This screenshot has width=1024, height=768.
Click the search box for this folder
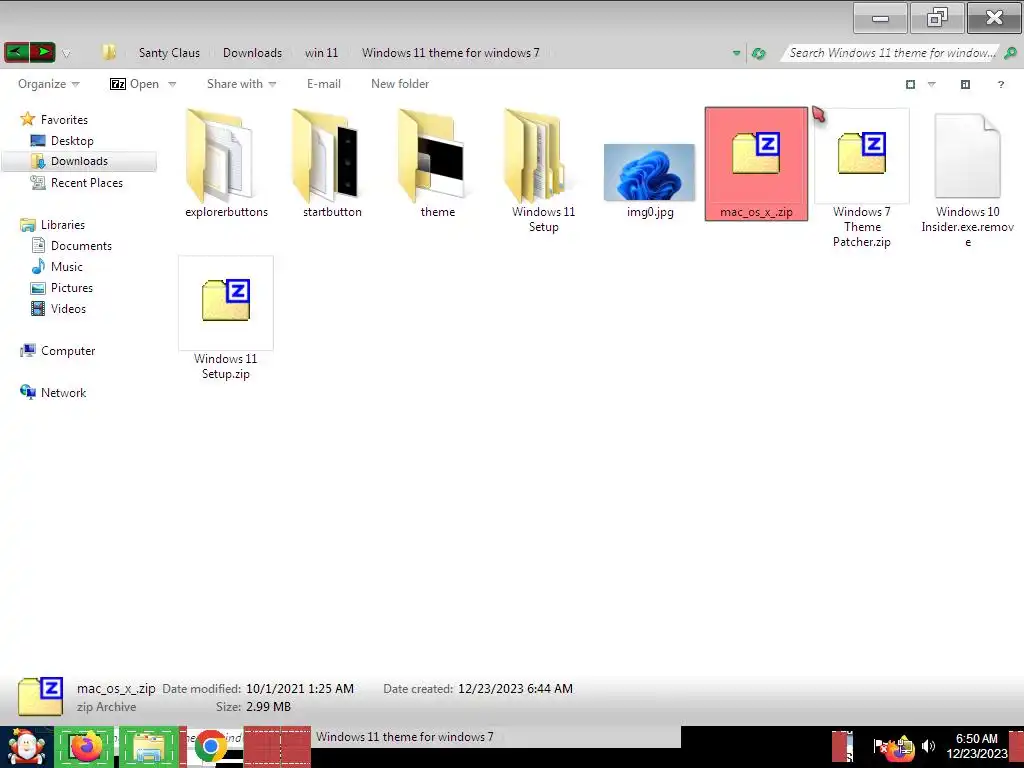click(891, 53)
